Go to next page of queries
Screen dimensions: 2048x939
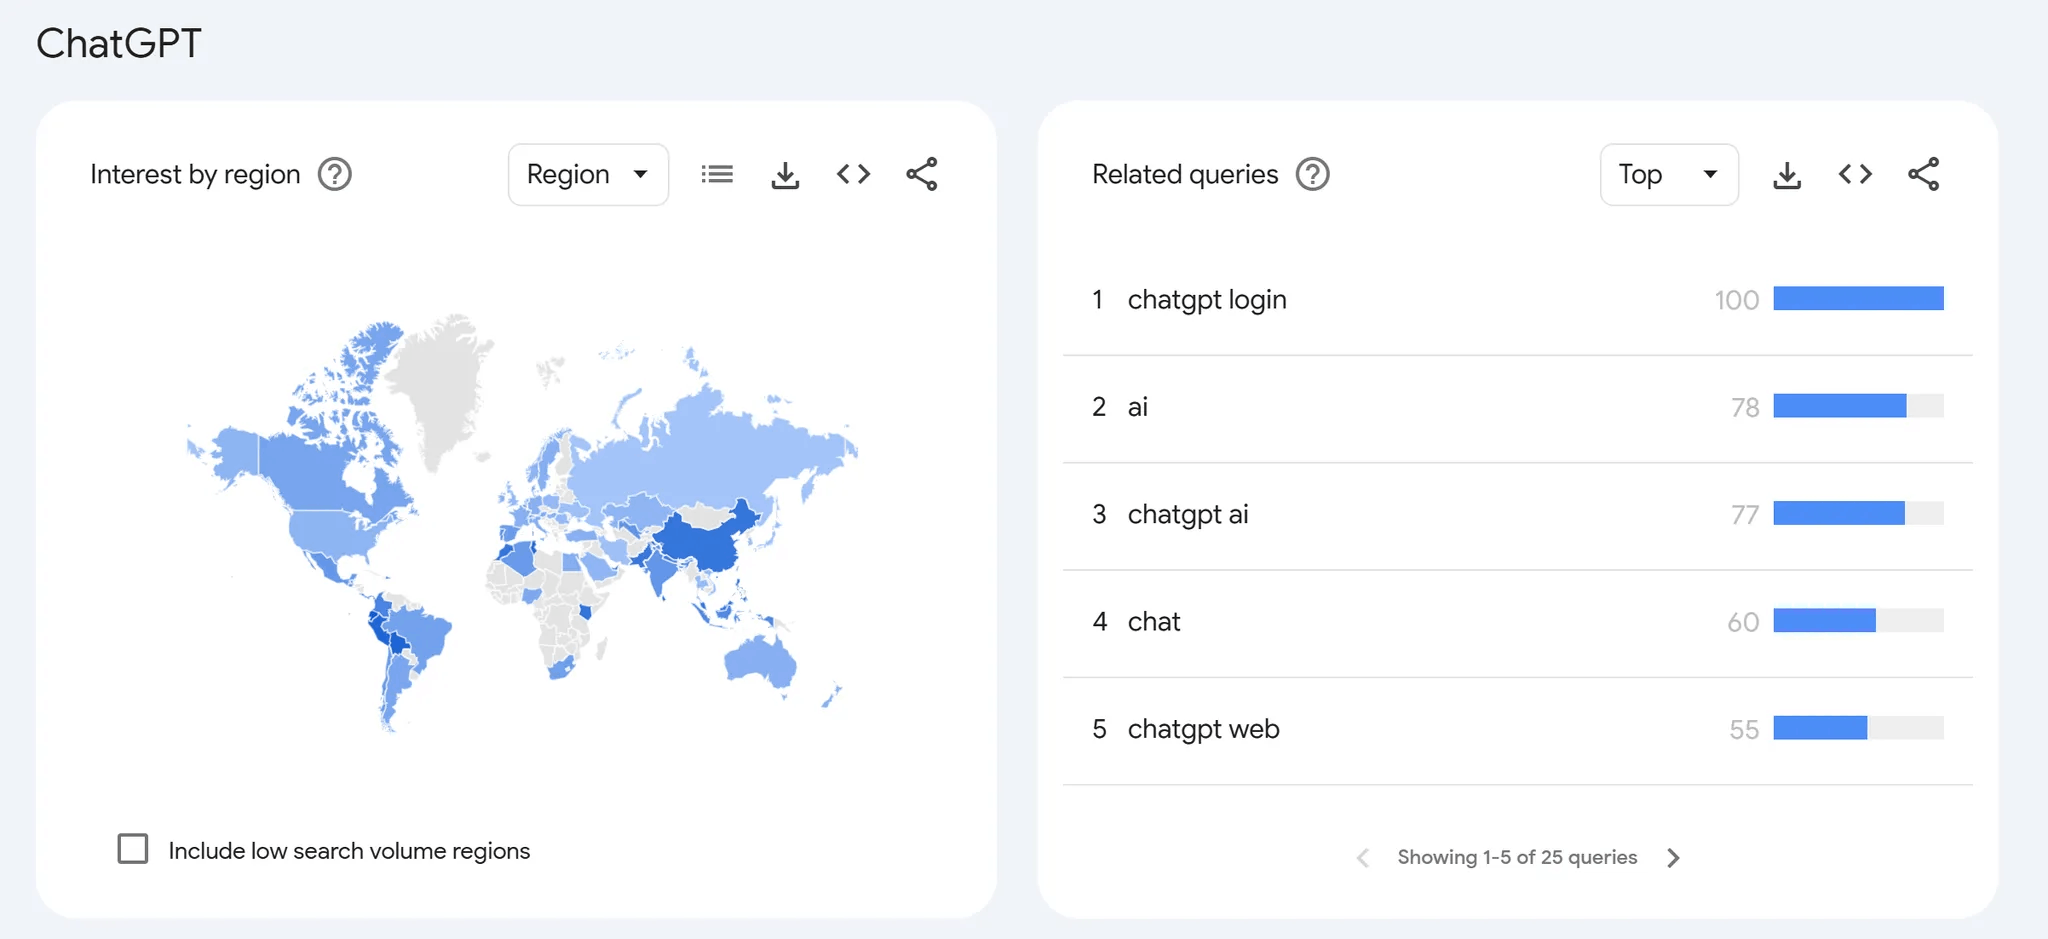(x=1674, y=858)
